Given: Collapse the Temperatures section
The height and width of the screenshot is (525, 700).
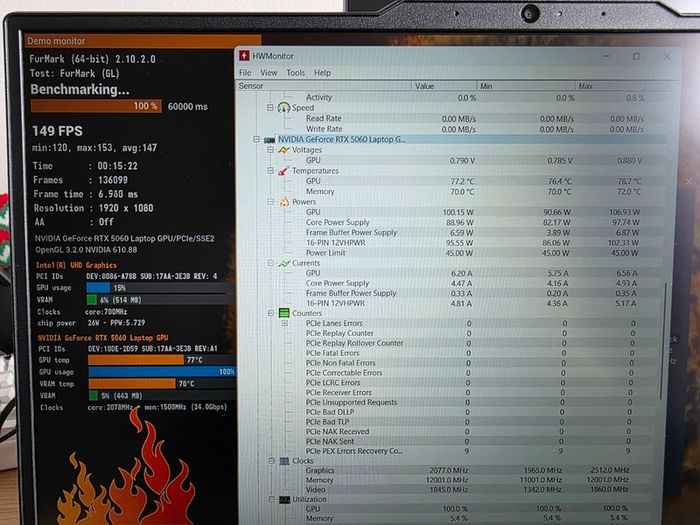Looking at the screenshot, I should pos(270,171).
